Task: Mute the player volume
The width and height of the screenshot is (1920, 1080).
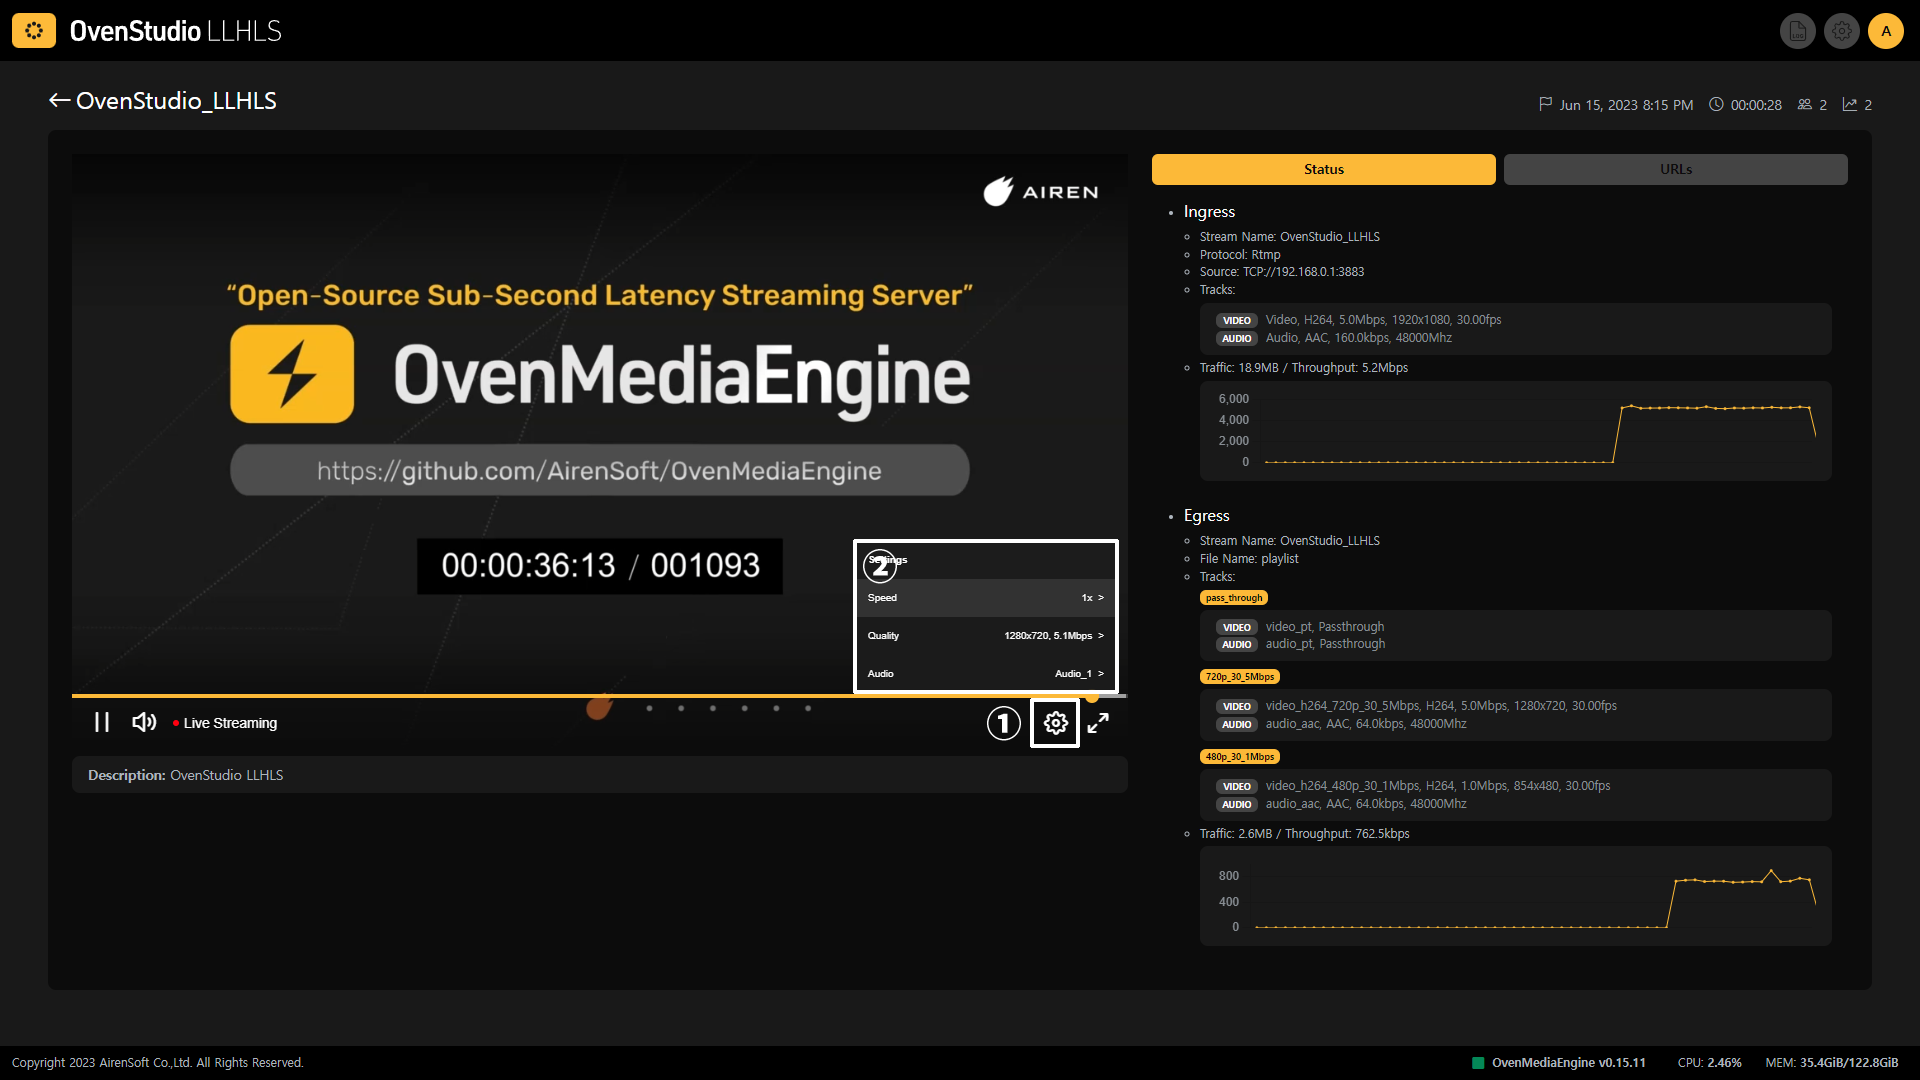Action: [144, 722]
